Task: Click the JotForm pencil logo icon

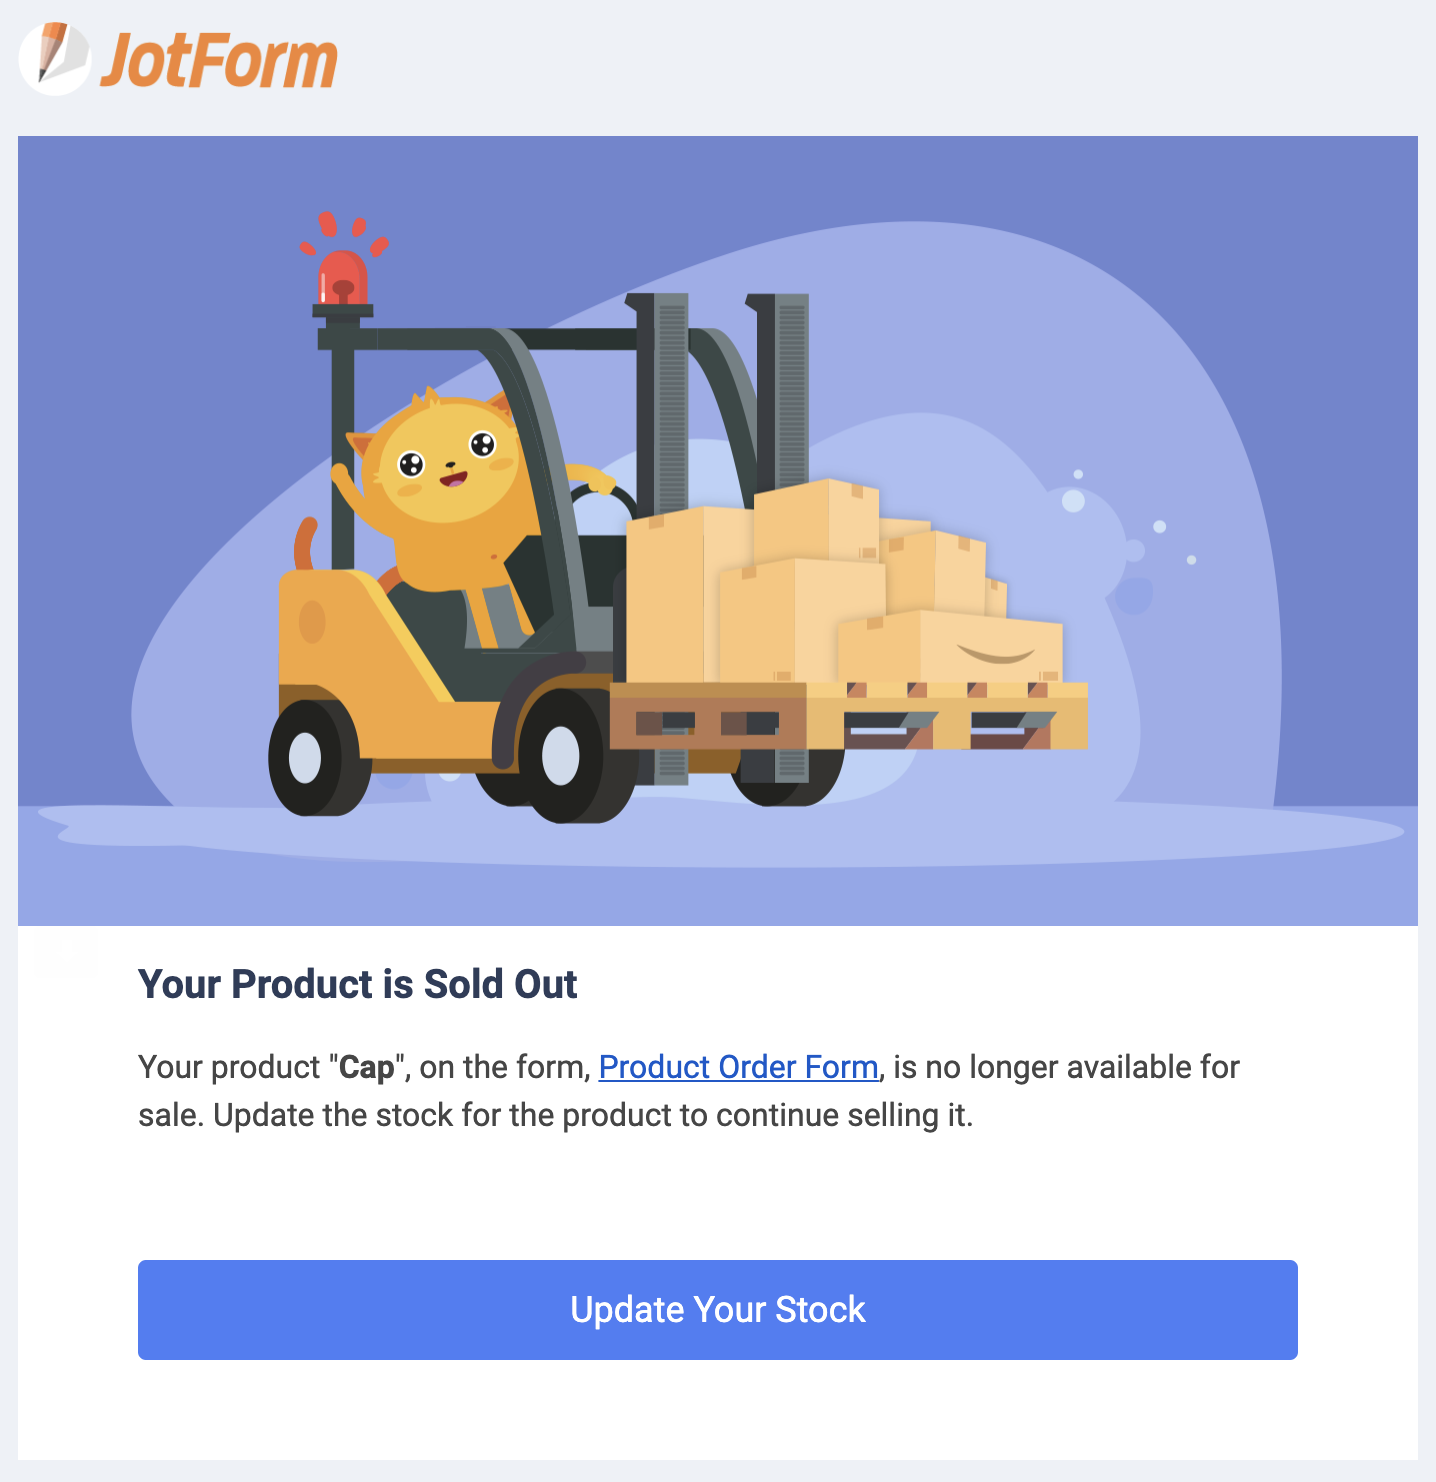Action: point(57,59)
